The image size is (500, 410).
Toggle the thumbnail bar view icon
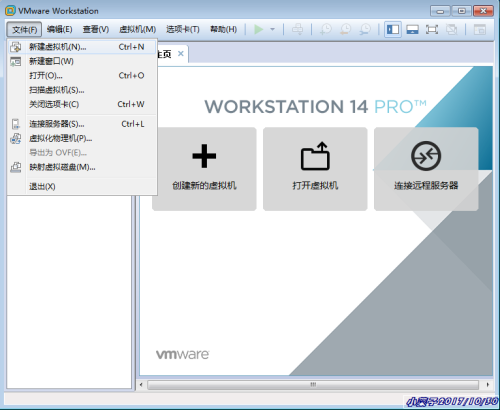coord(412,29)
